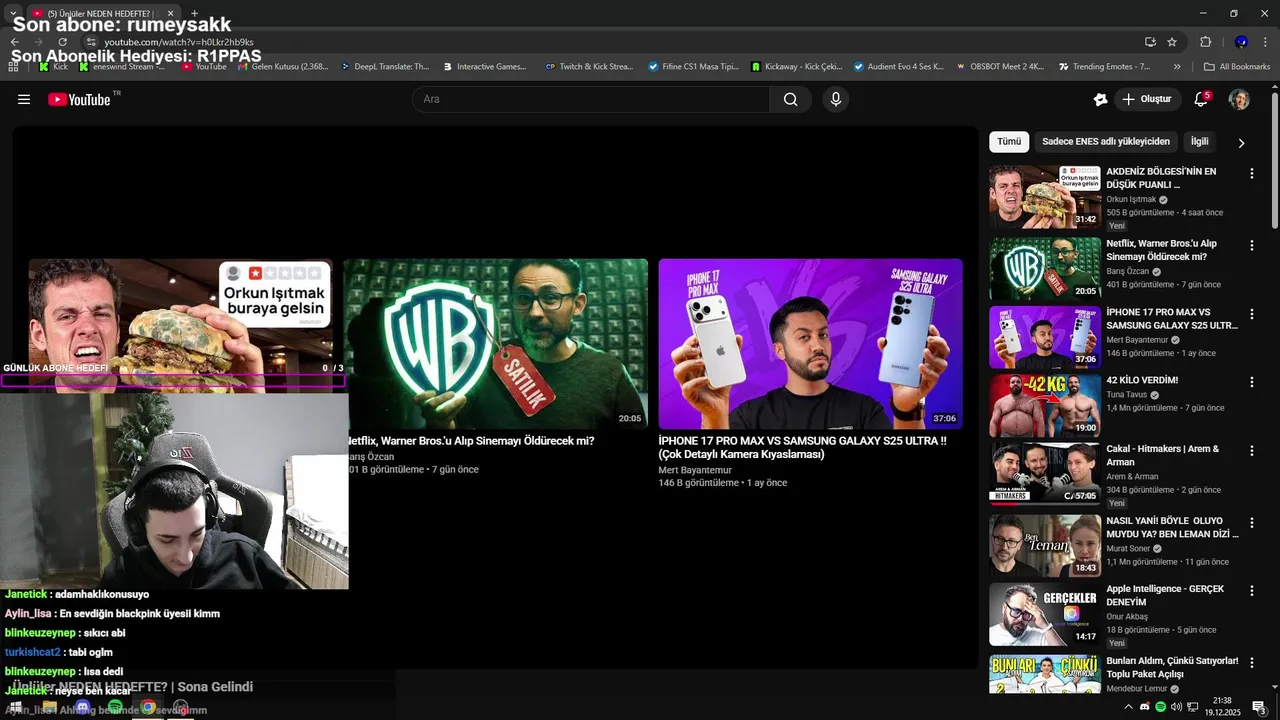Go back with Chrome back arrow
This screenshot has width=1280, height=720.
(x=15, y=42)
